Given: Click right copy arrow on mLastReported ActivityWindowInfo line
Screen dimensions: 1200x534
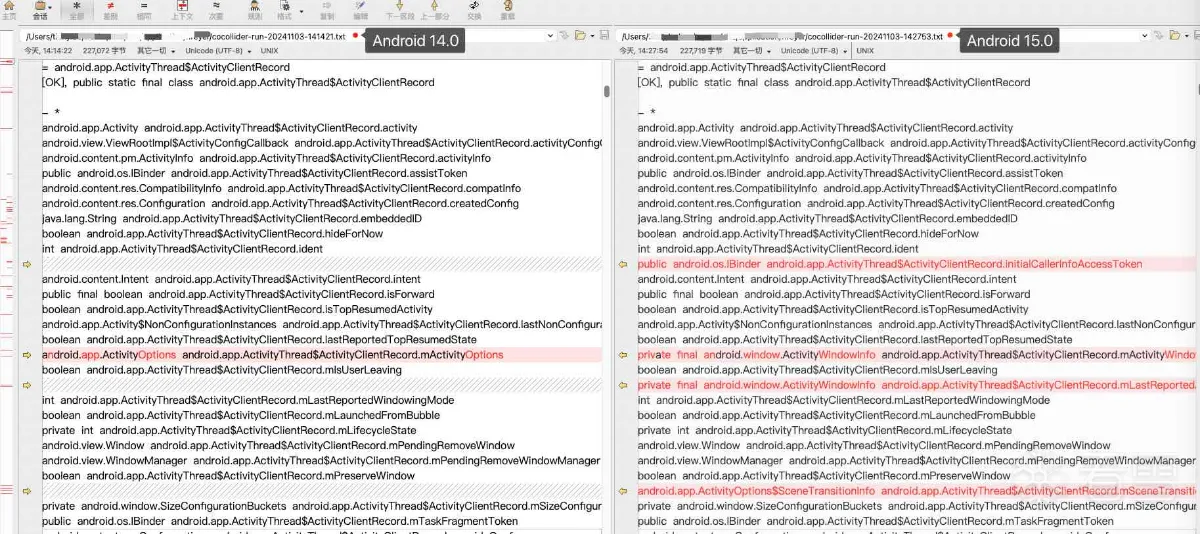Looking at the screenshot, I should tap(623, 385).
